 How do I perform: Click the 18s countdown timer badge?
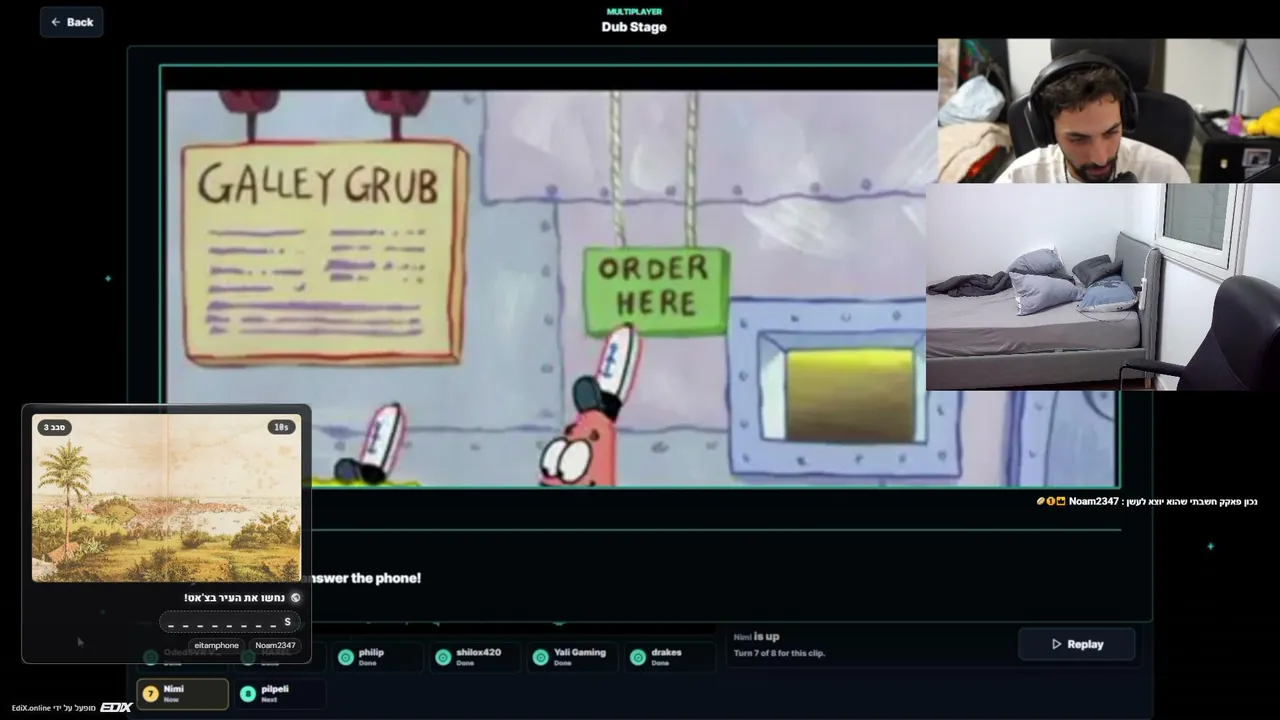[282, 427]
